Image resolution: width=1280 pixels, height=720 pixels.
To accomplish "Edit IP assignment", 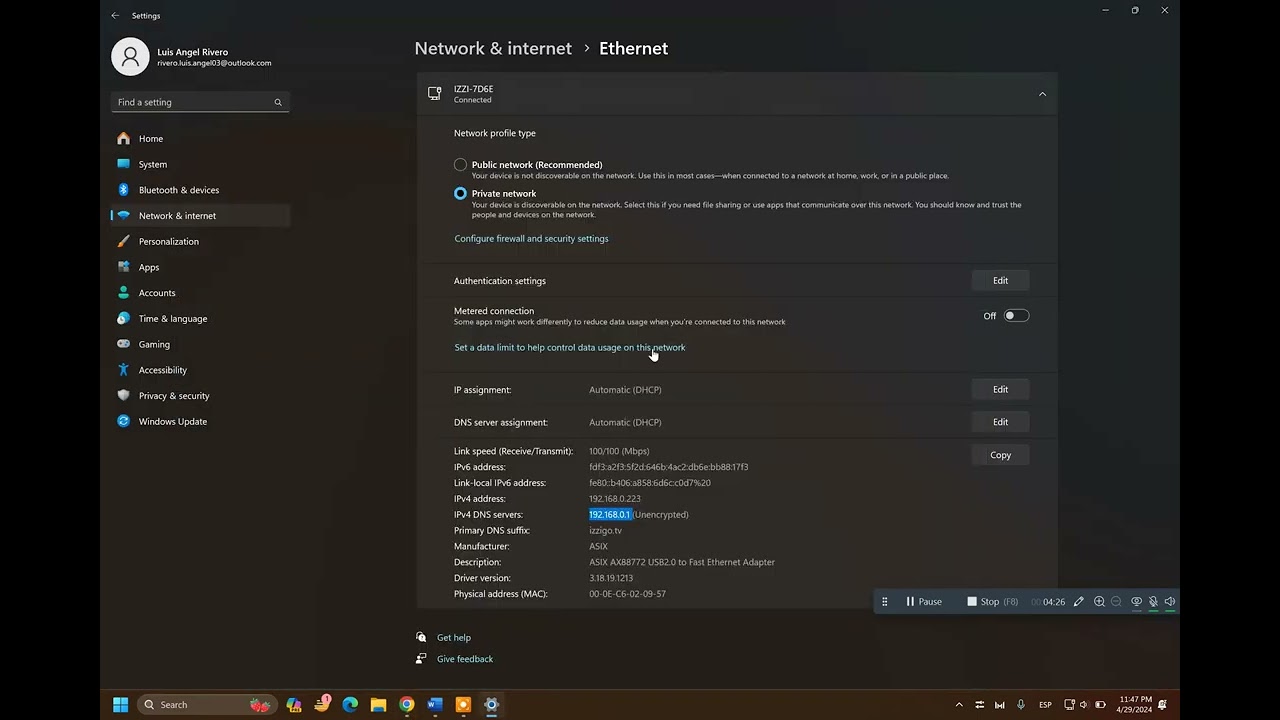I will coord(1000,389).
